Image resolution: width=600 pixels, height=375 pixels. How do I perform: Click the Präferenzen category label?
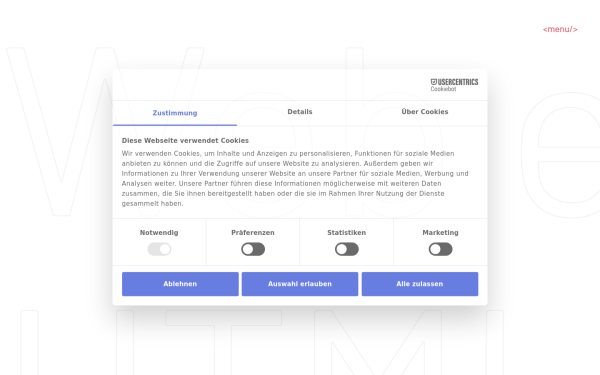pos(253,233)
